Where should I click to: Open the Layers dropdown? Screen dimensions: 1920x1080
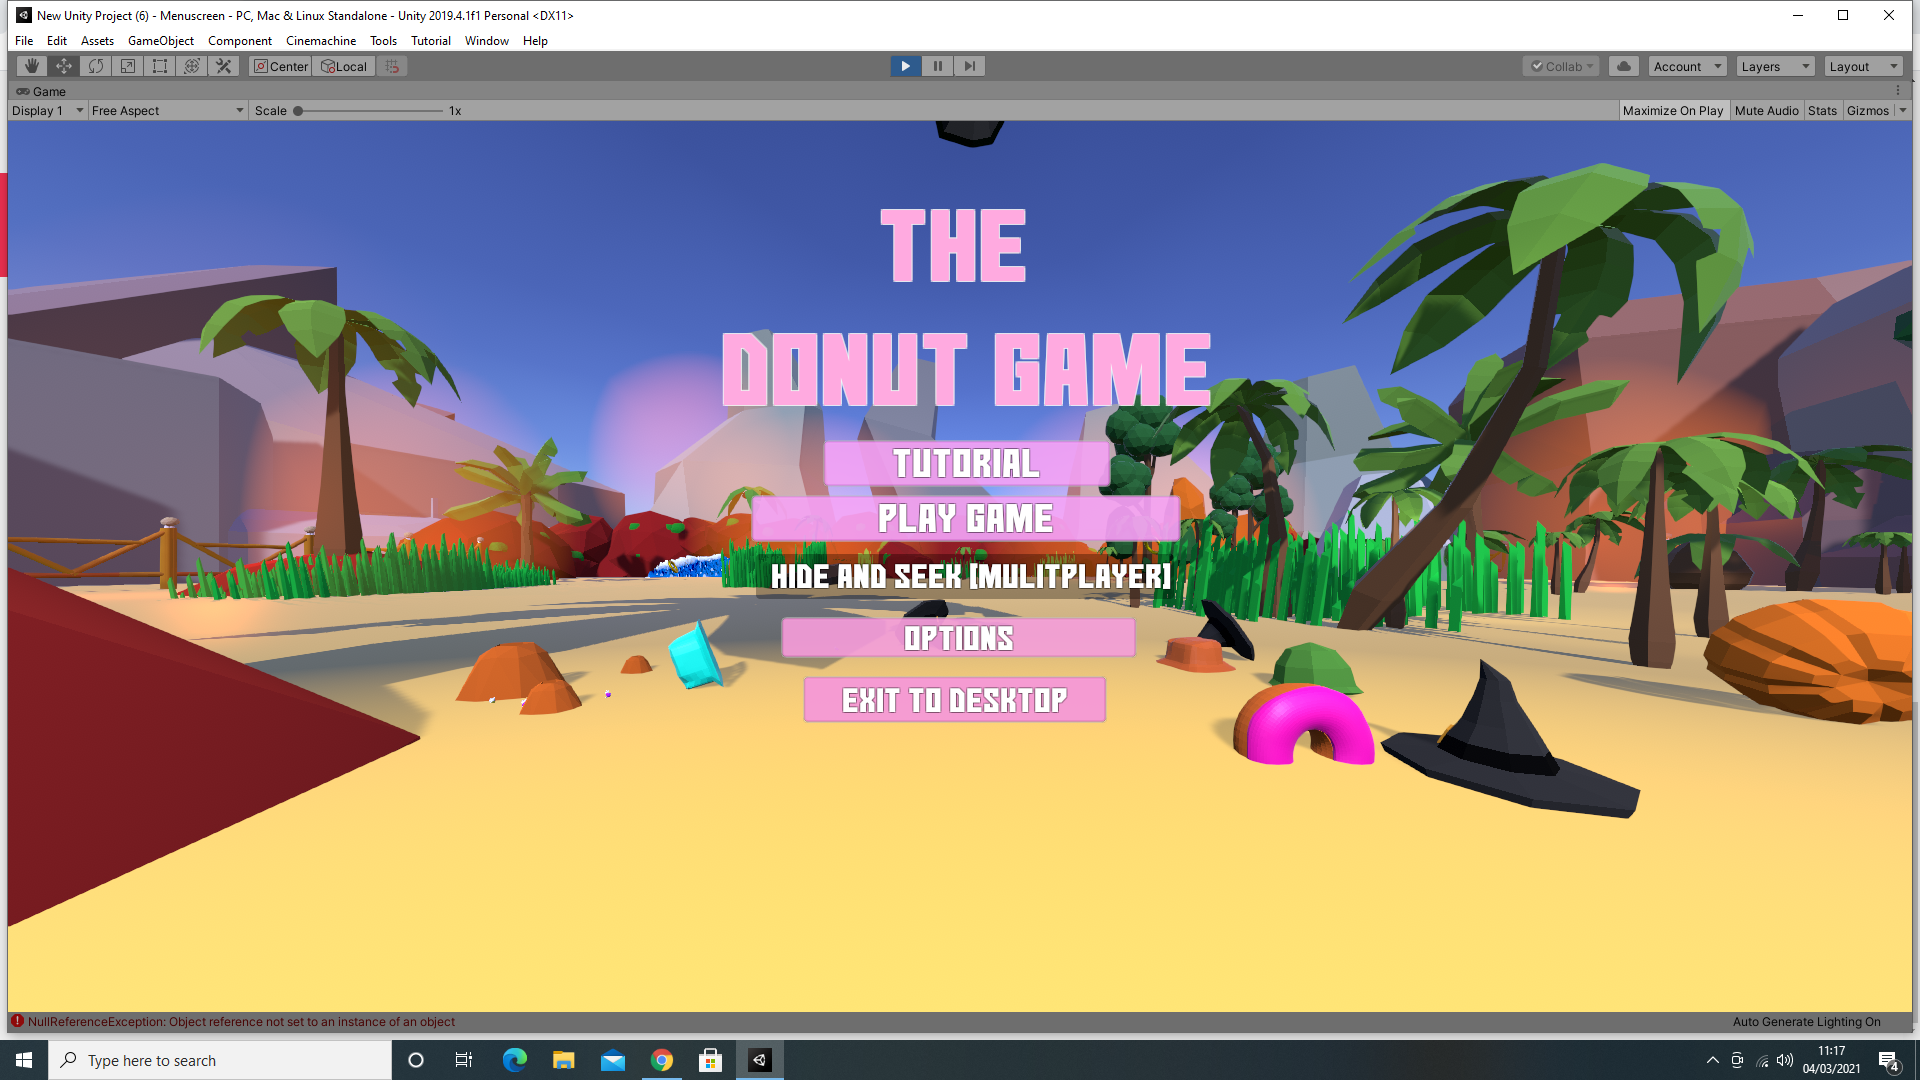point(1774,66)
